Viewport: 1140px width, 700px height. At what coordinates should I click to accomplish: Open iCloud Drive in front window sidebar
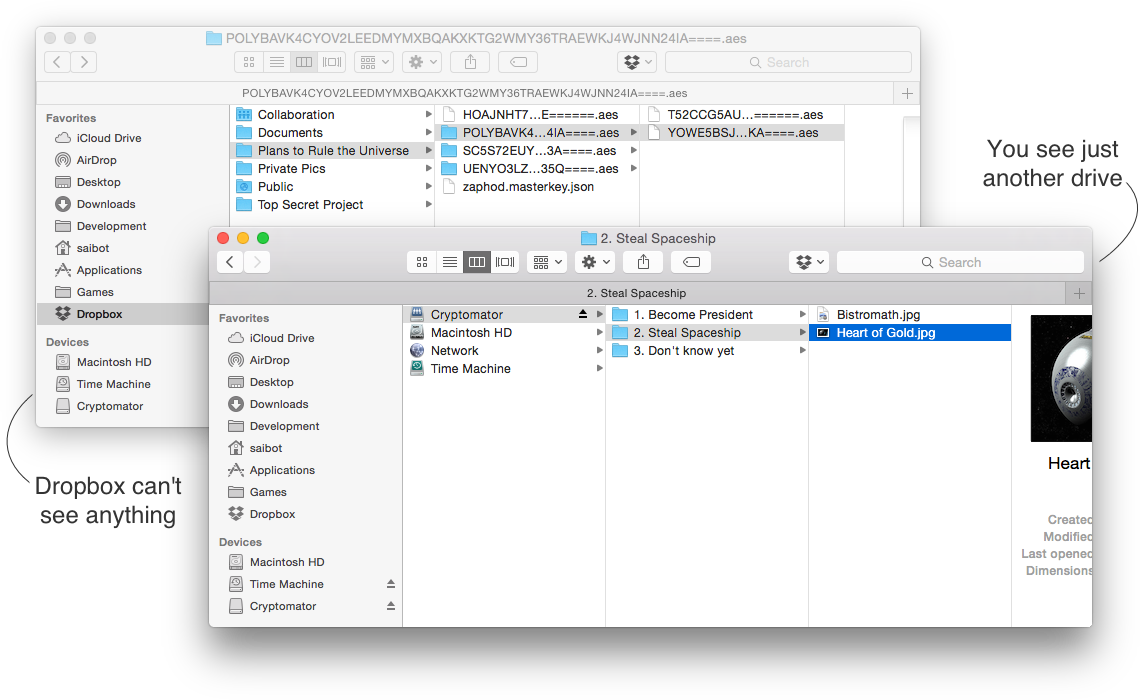tap(281, 338)
